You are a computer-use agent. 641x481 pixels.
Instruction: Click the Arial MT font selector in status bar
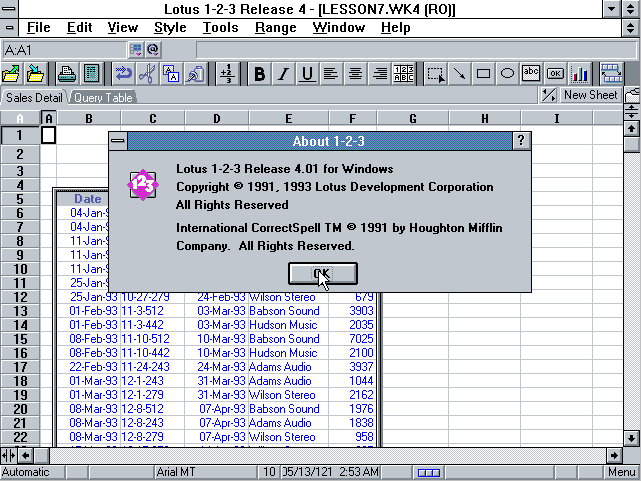click(205, 472)
